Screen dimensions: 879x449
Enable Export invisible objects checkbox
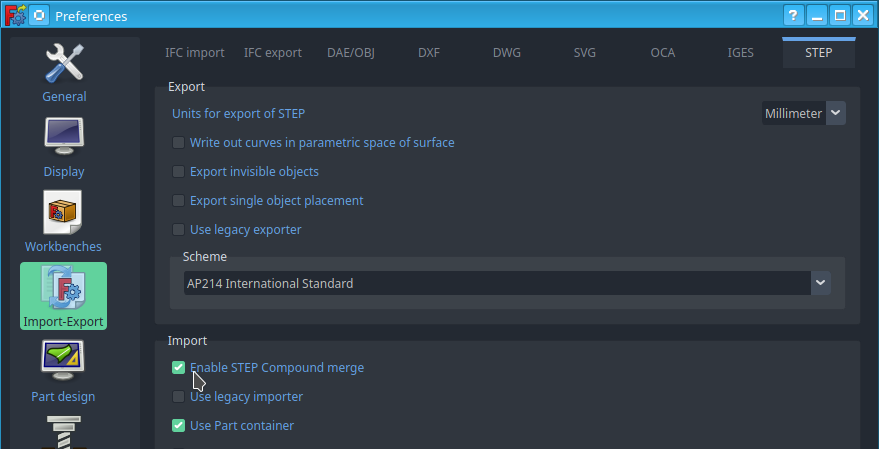[x=178, y=172]
